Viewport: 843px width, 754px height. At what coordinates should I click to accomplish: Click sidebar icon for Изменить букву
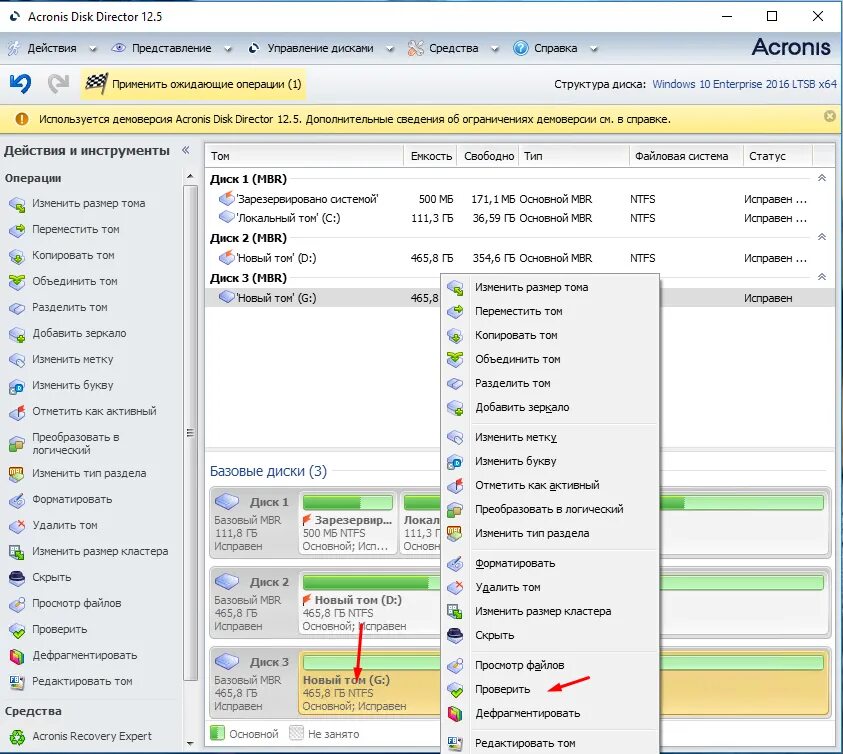coord(17,386)
